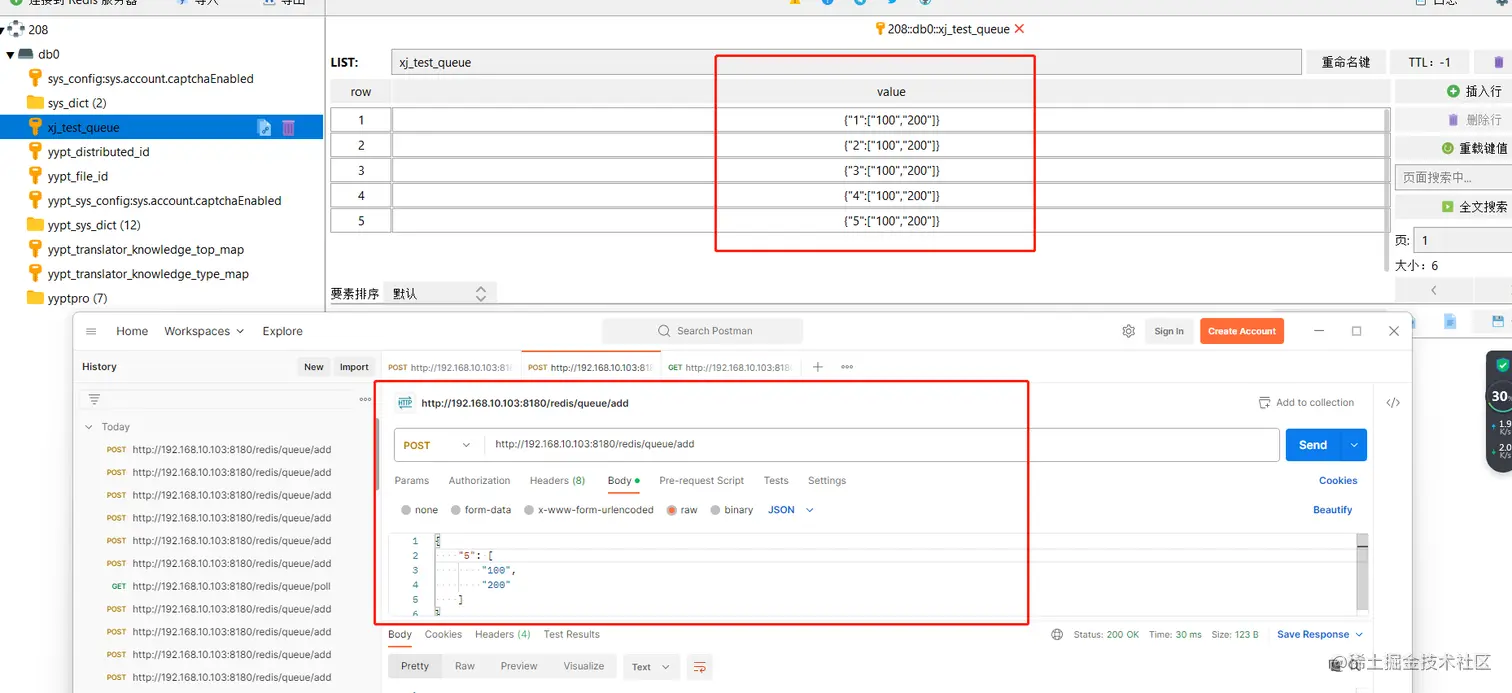Image resolution: width=1512 pixels, height=693 pixels.
Task: Open History panel three-dots options
Action: tap(365, 399)
